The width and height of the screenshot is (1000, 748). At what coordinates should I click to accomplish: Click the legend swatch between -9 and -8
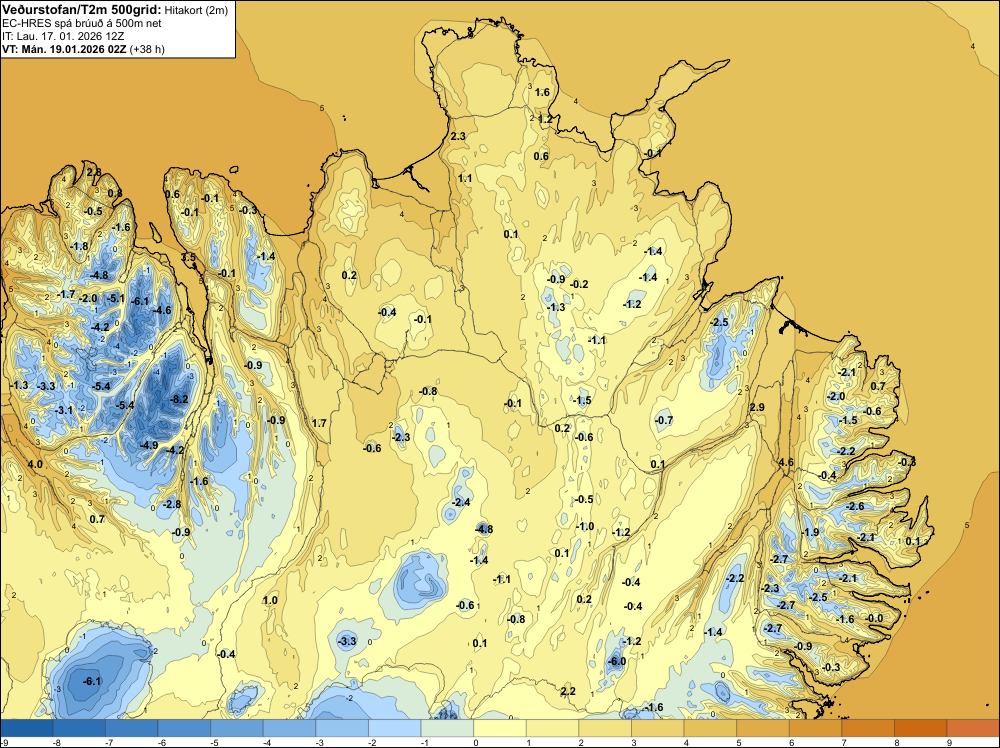tap(27, 728)
